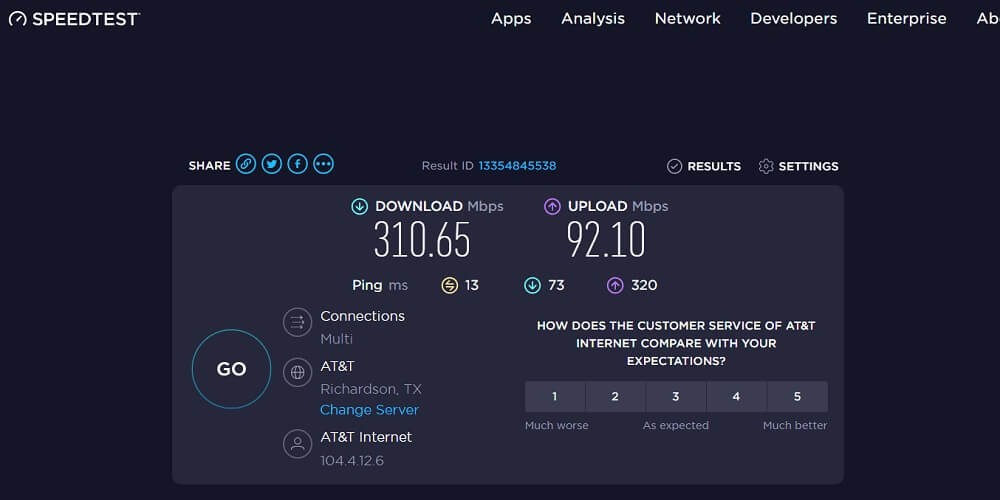The height and width of the screenshot is (500, 1000).
Task: Click the AT&T server globe icon
Action: [297, 372]
